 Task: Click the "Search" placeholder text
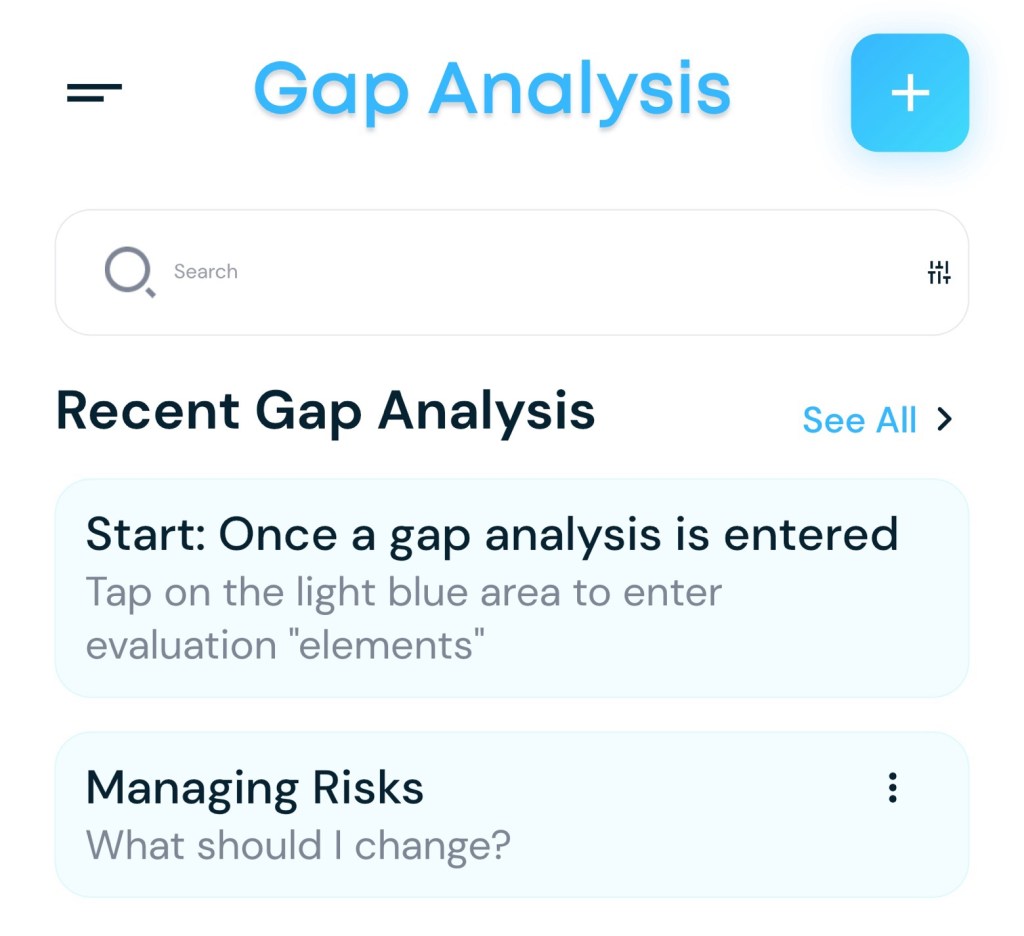click(205, 272)
